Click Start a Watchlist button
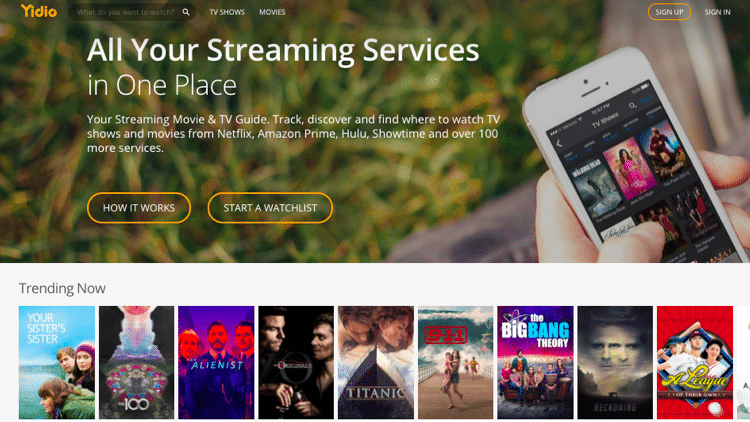The width and height of the screenshot is (750, 422). [x=270, y=208]
